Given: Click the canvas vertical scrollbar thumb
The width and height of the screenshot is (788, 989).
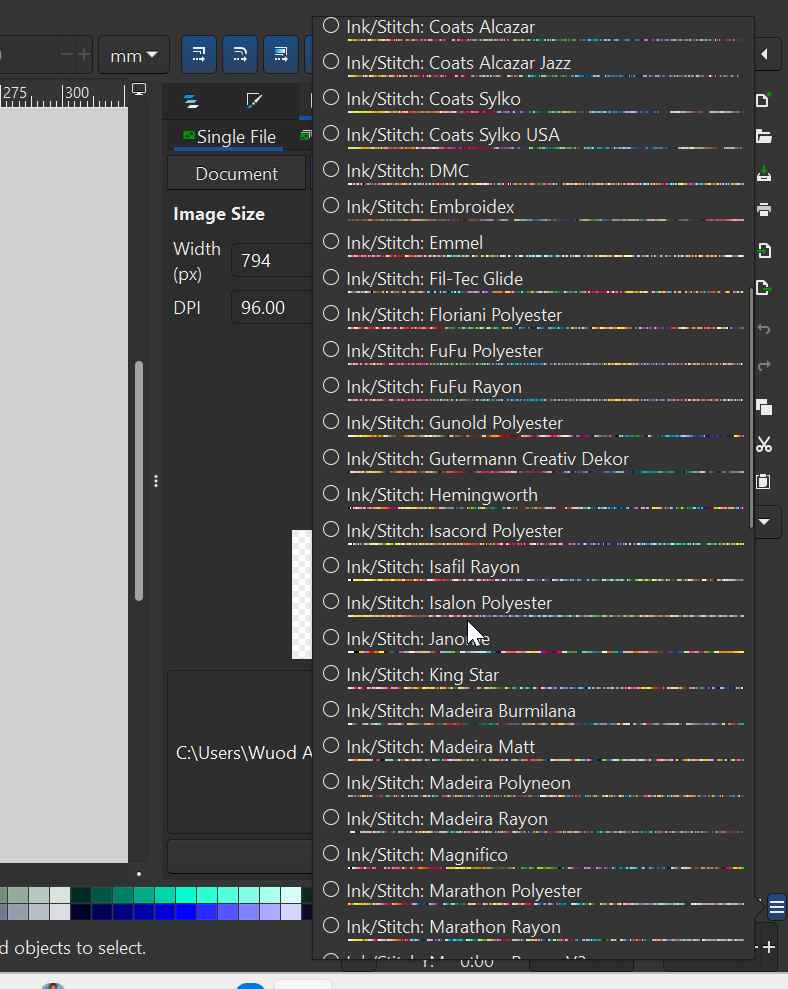Looking at the screenshot, I should tap(139, 481).
